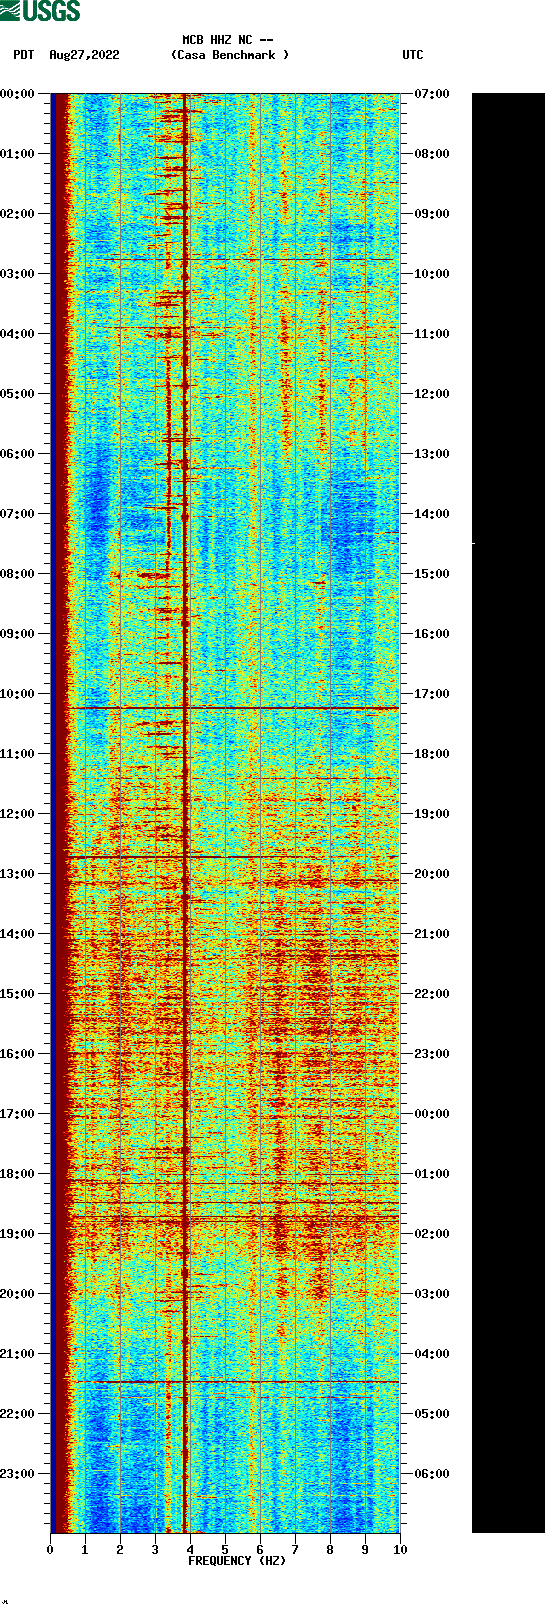Click the UTC timezone label
The width and height of the screenshot is (552, 1613).
pyautogui.click(x=413, y=56)
